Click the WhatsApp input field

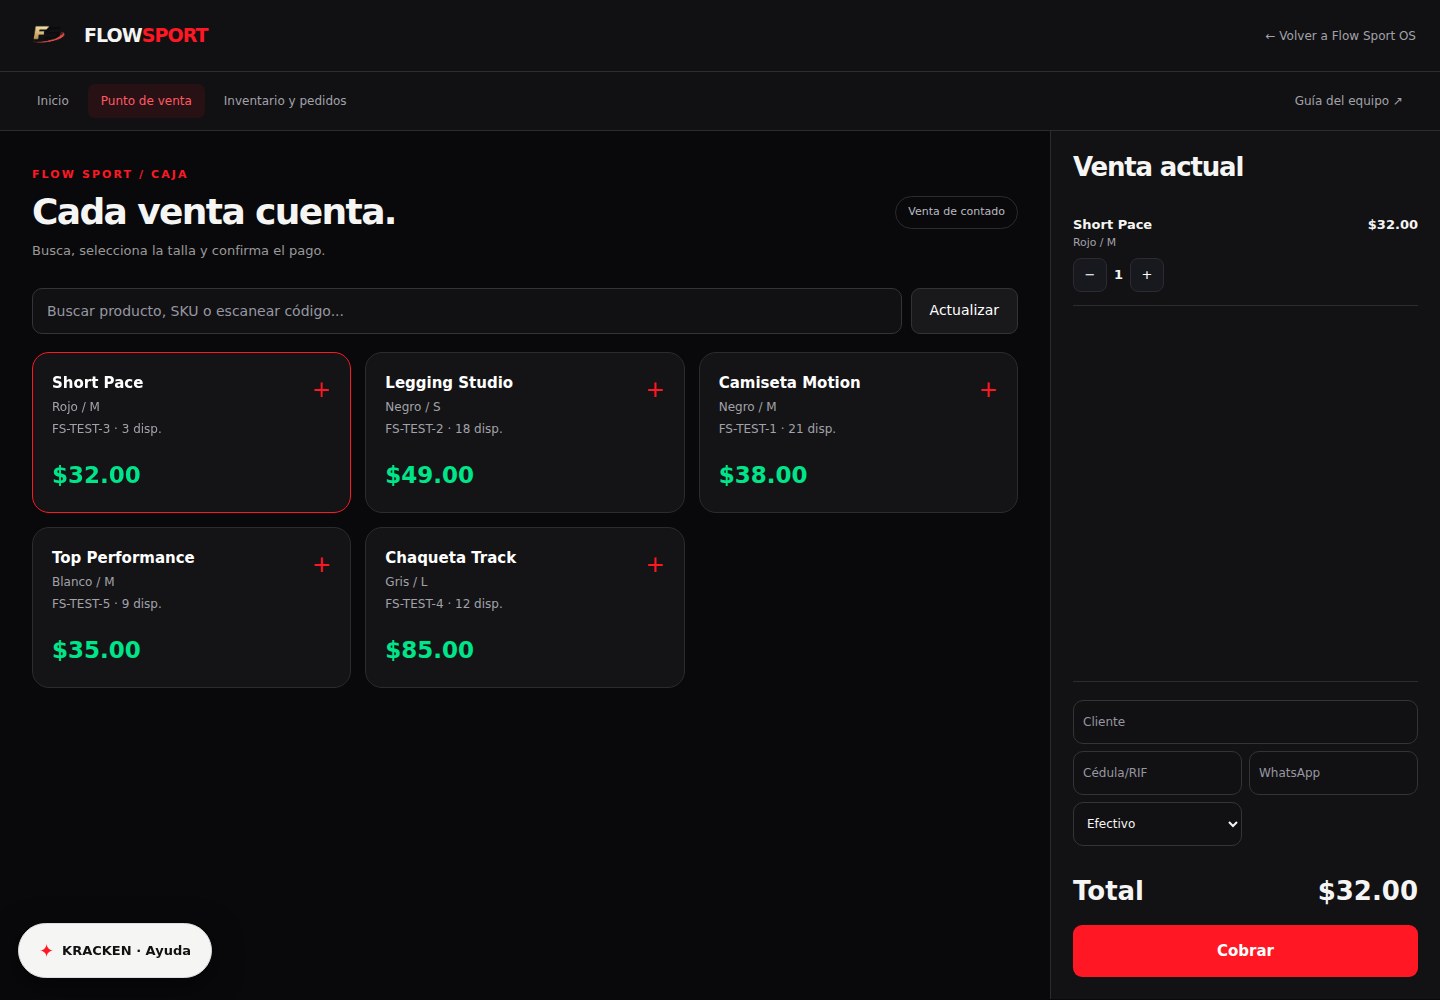(x=1333, y=773)
